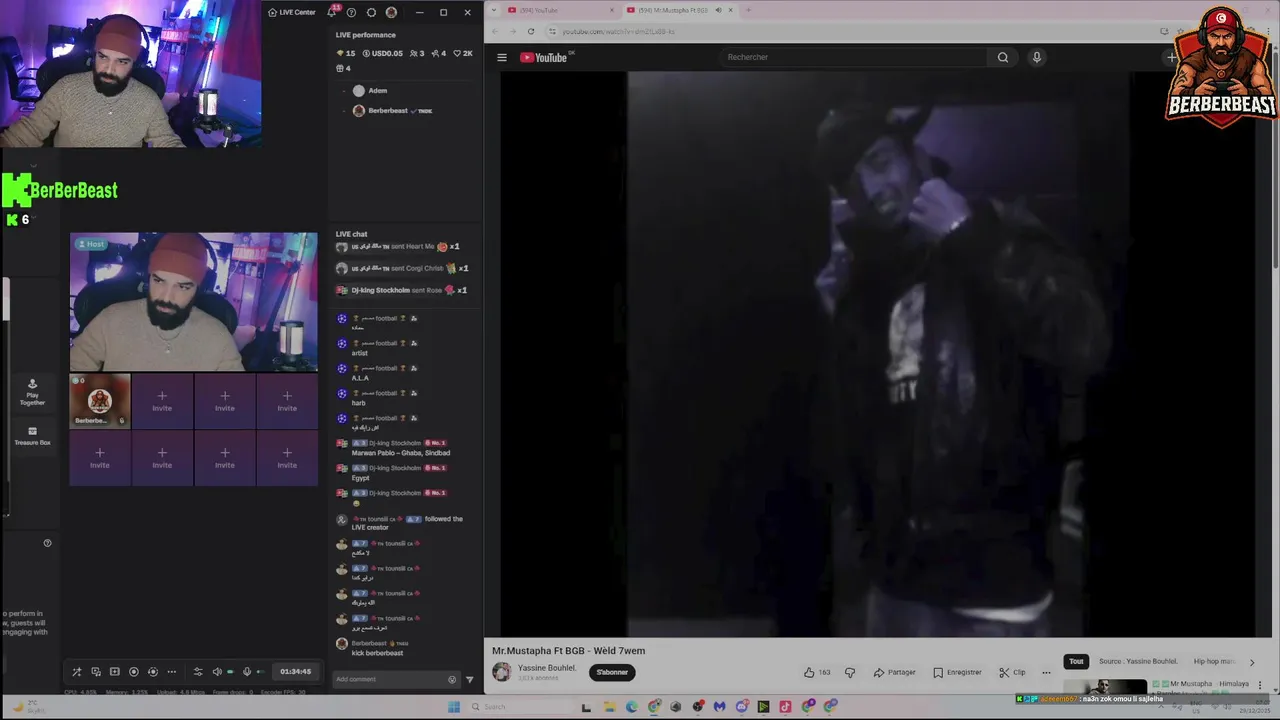Open the notifications bell in LIVE Center

tap(332, 12)
